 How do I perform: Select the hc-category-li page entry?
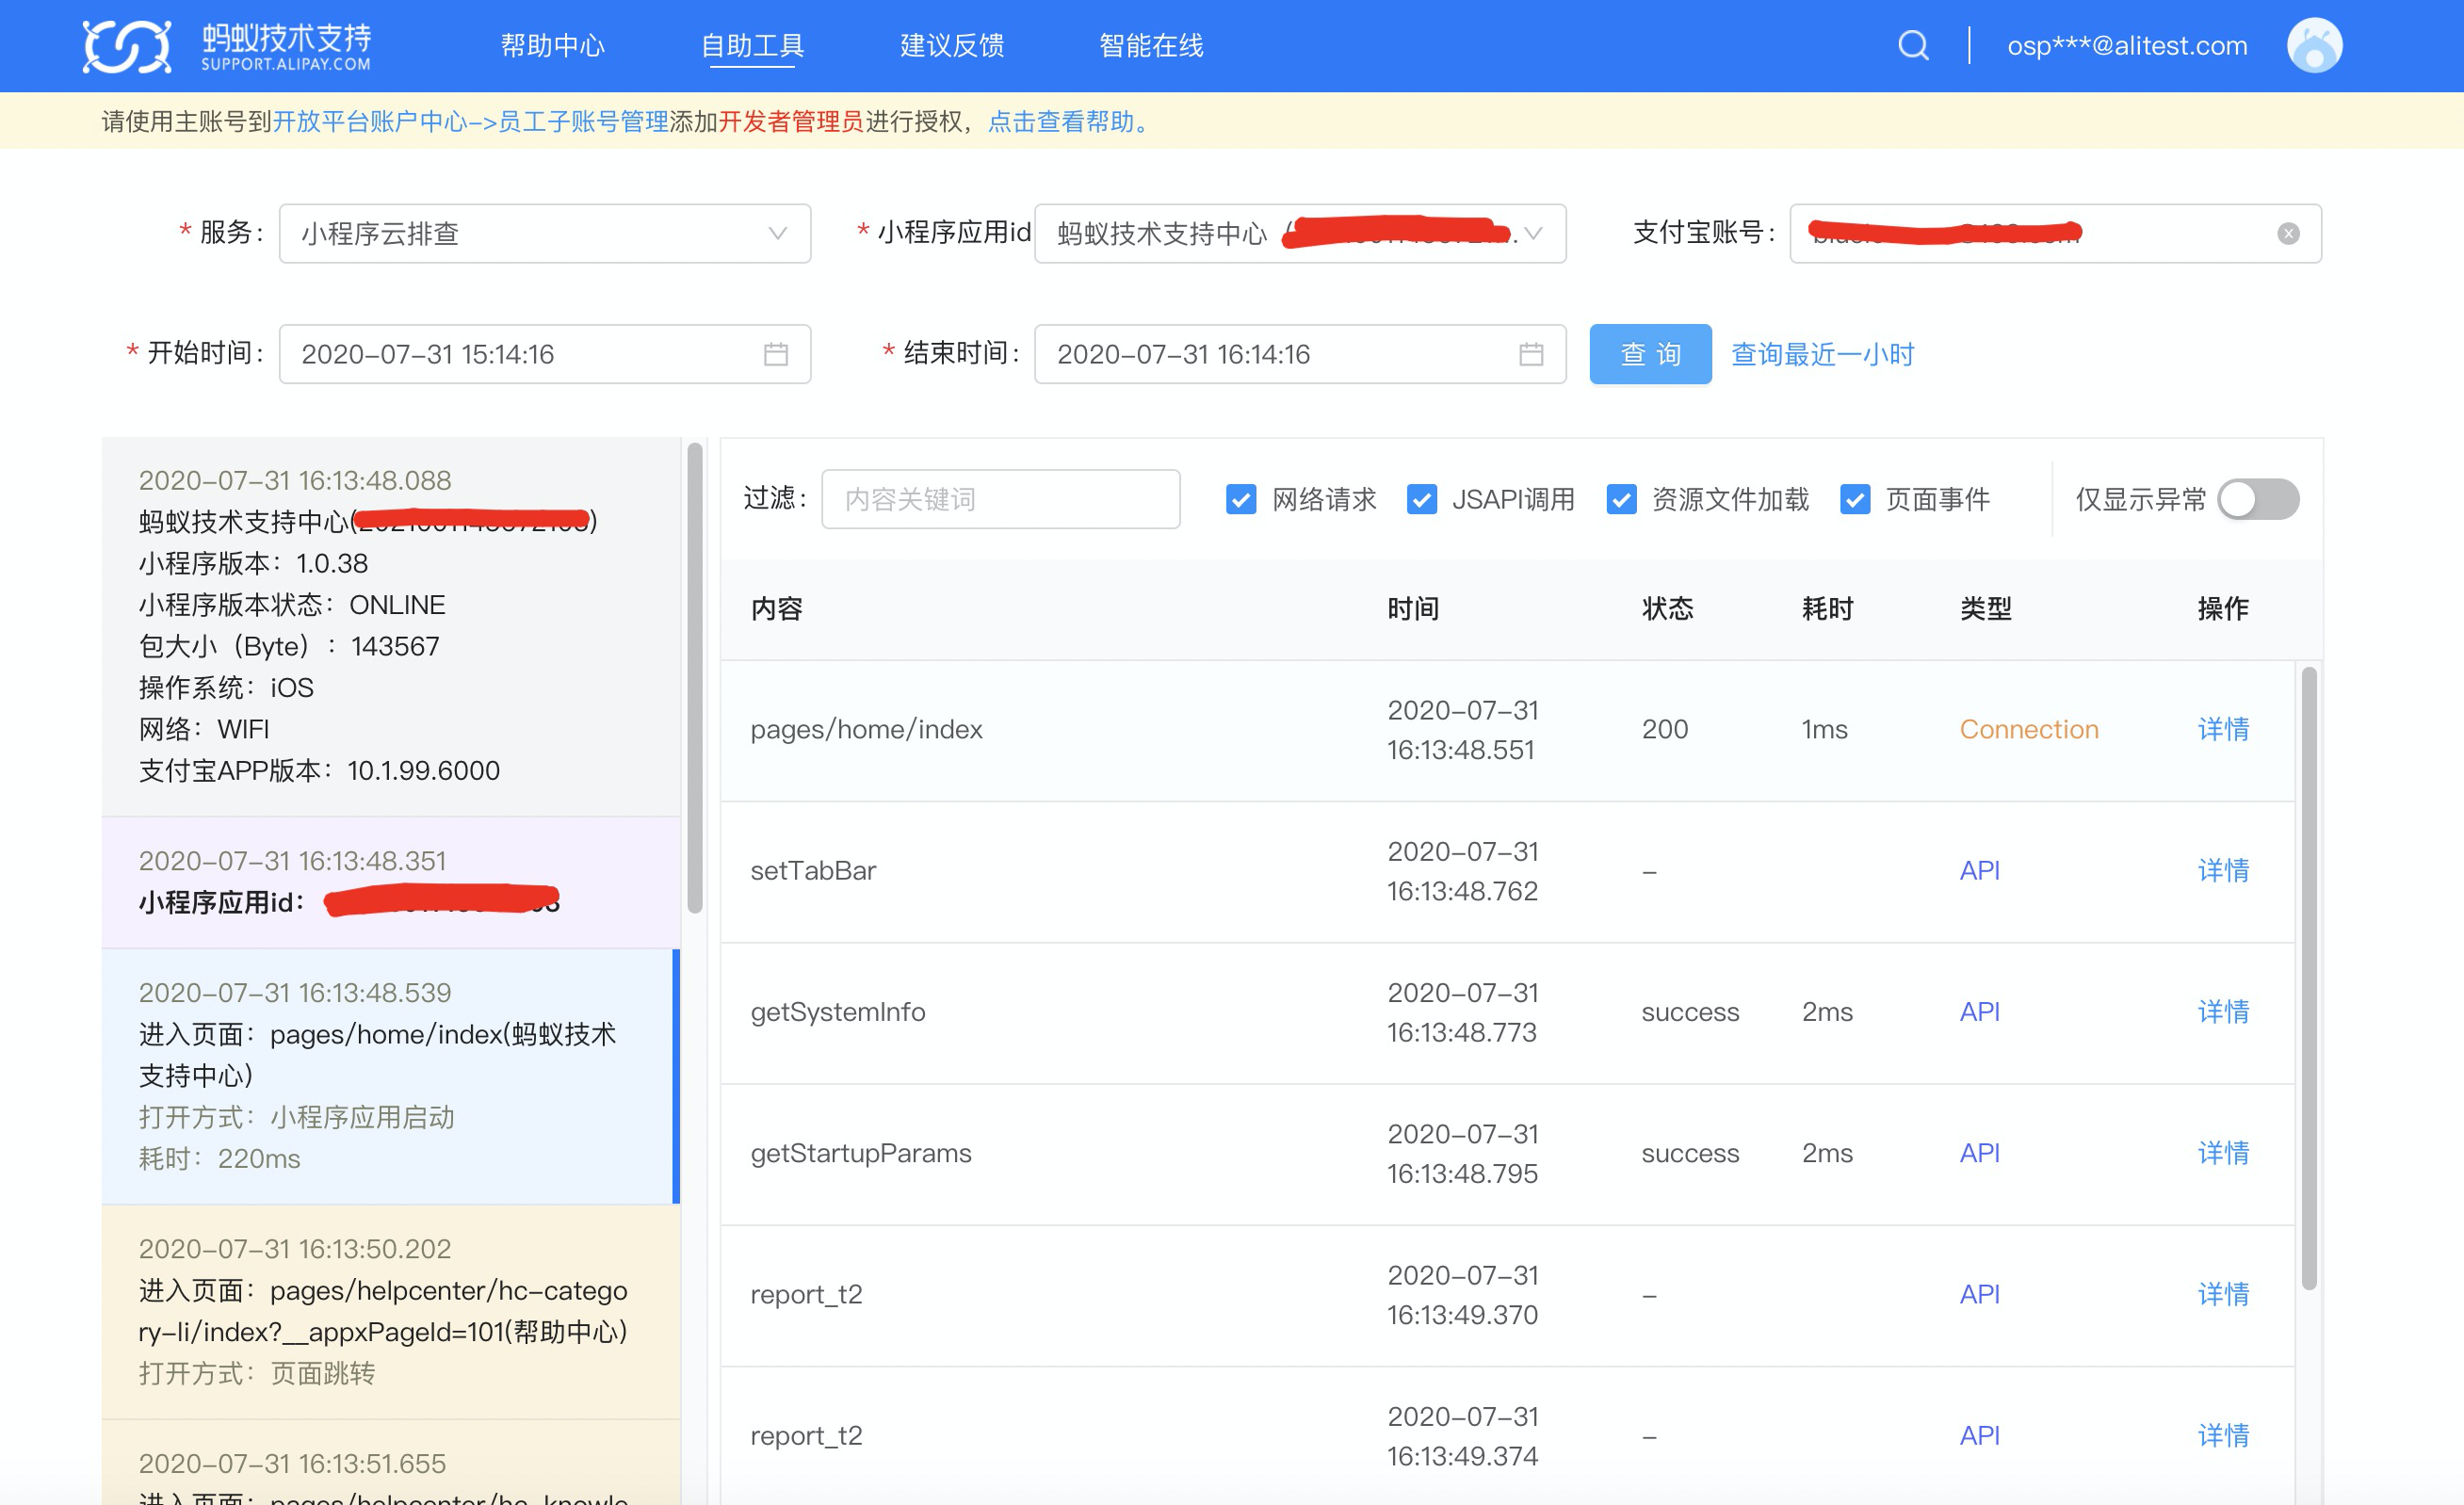(x=391, y=1311)
